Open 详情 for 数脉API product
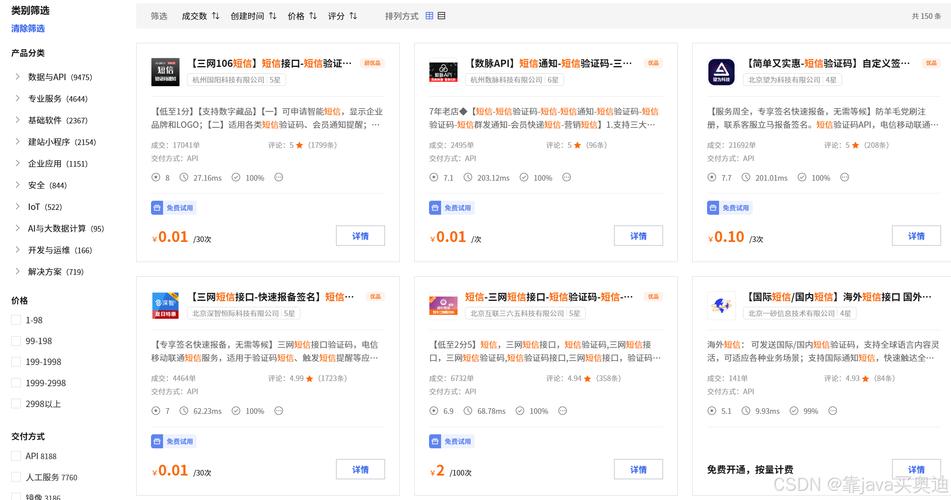The width and height of the screenshot is (951, 500). click(638, 236)
